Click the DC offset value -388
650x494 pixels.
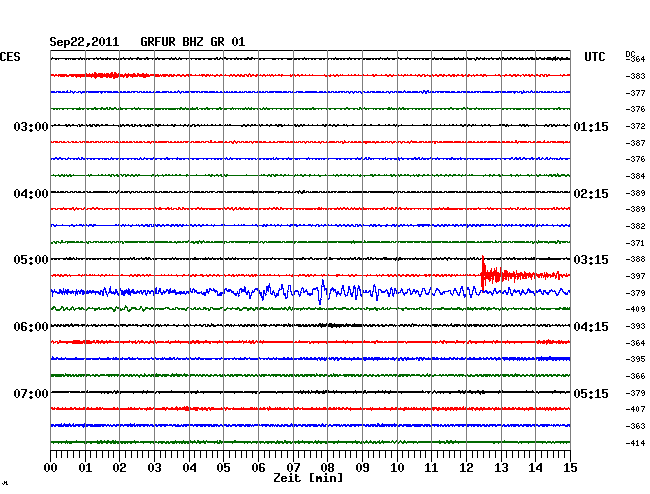tap(635, 259)
